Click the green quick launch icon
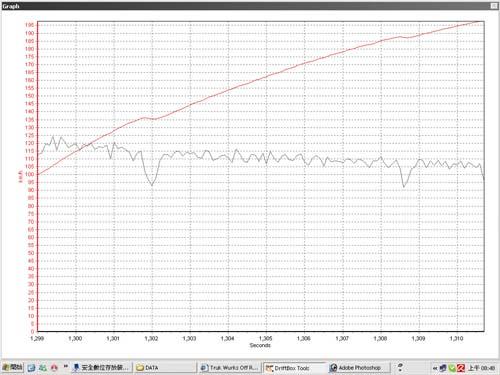 pos(43,368)
